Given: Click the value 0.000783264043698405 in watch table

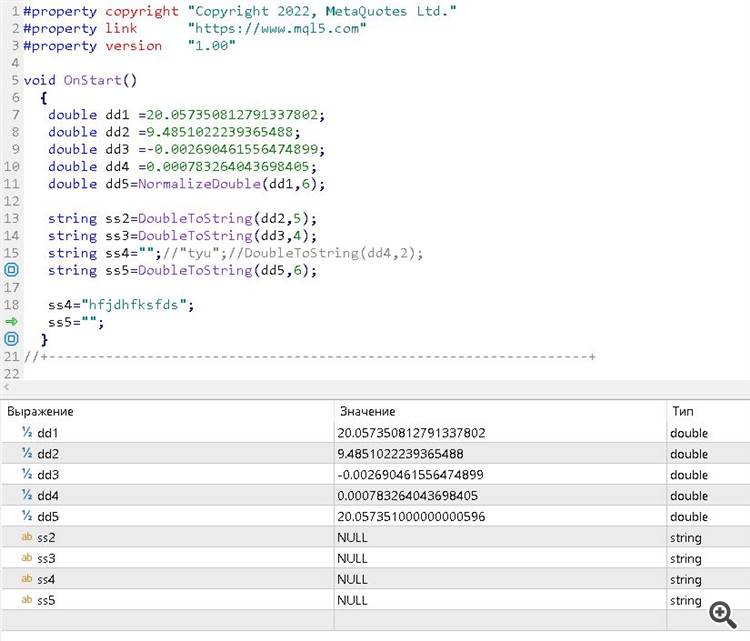Looking at the screenshot, I should (408, 496).
